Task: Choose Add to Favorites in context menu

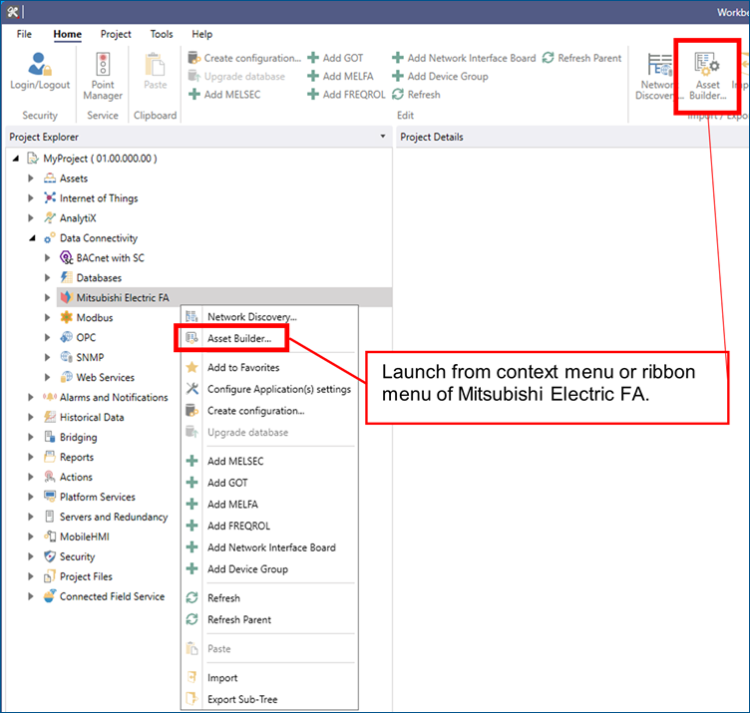Action: pyautogui.click(x=270, y=367)
